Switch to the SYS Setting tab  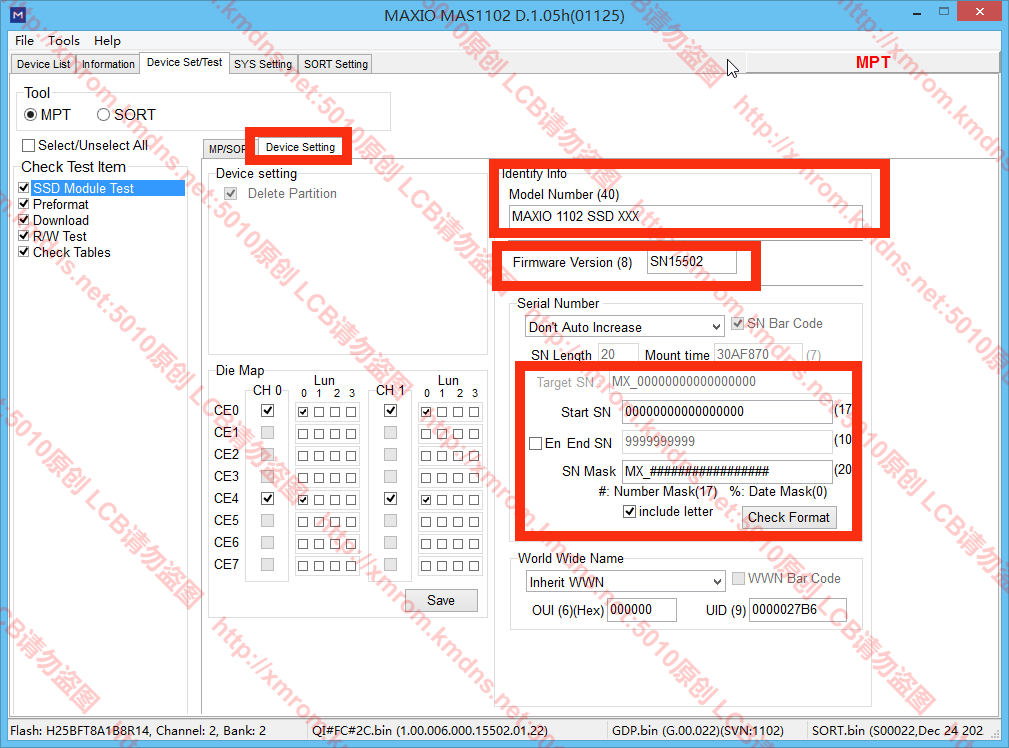pos(262,64)
